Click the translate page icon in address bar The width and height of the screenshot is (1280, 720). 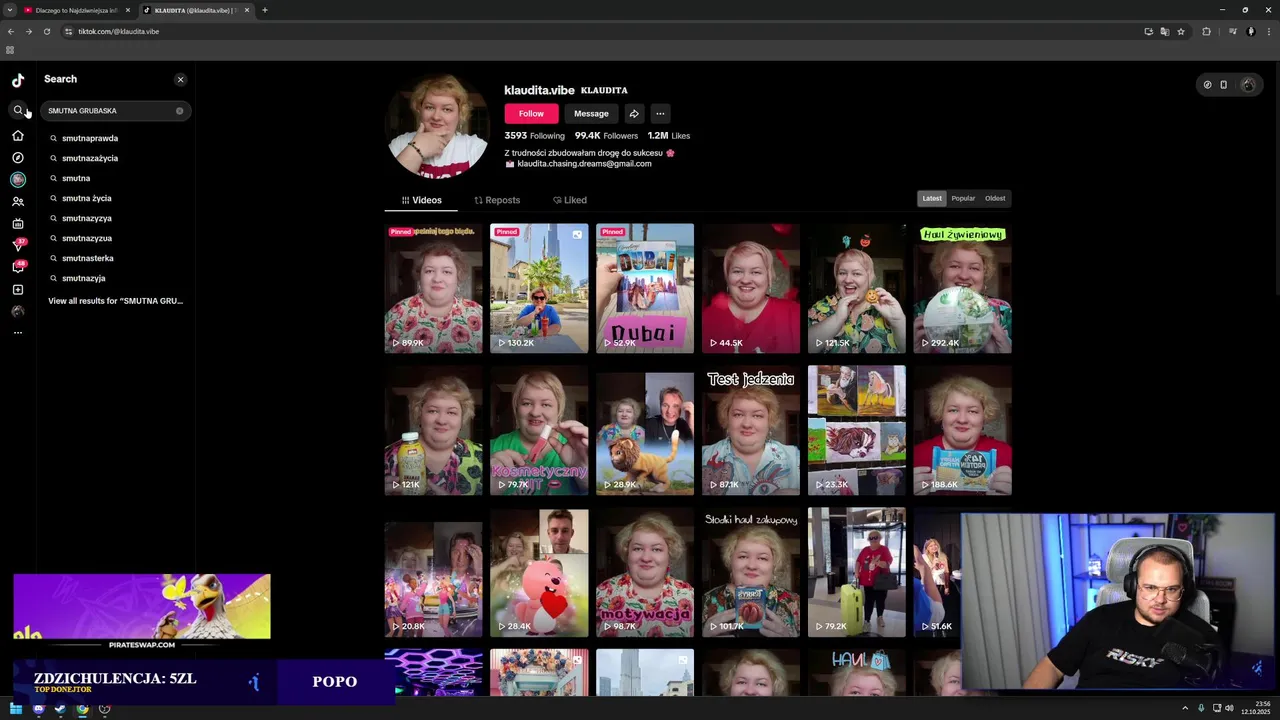click(1165, 31)
